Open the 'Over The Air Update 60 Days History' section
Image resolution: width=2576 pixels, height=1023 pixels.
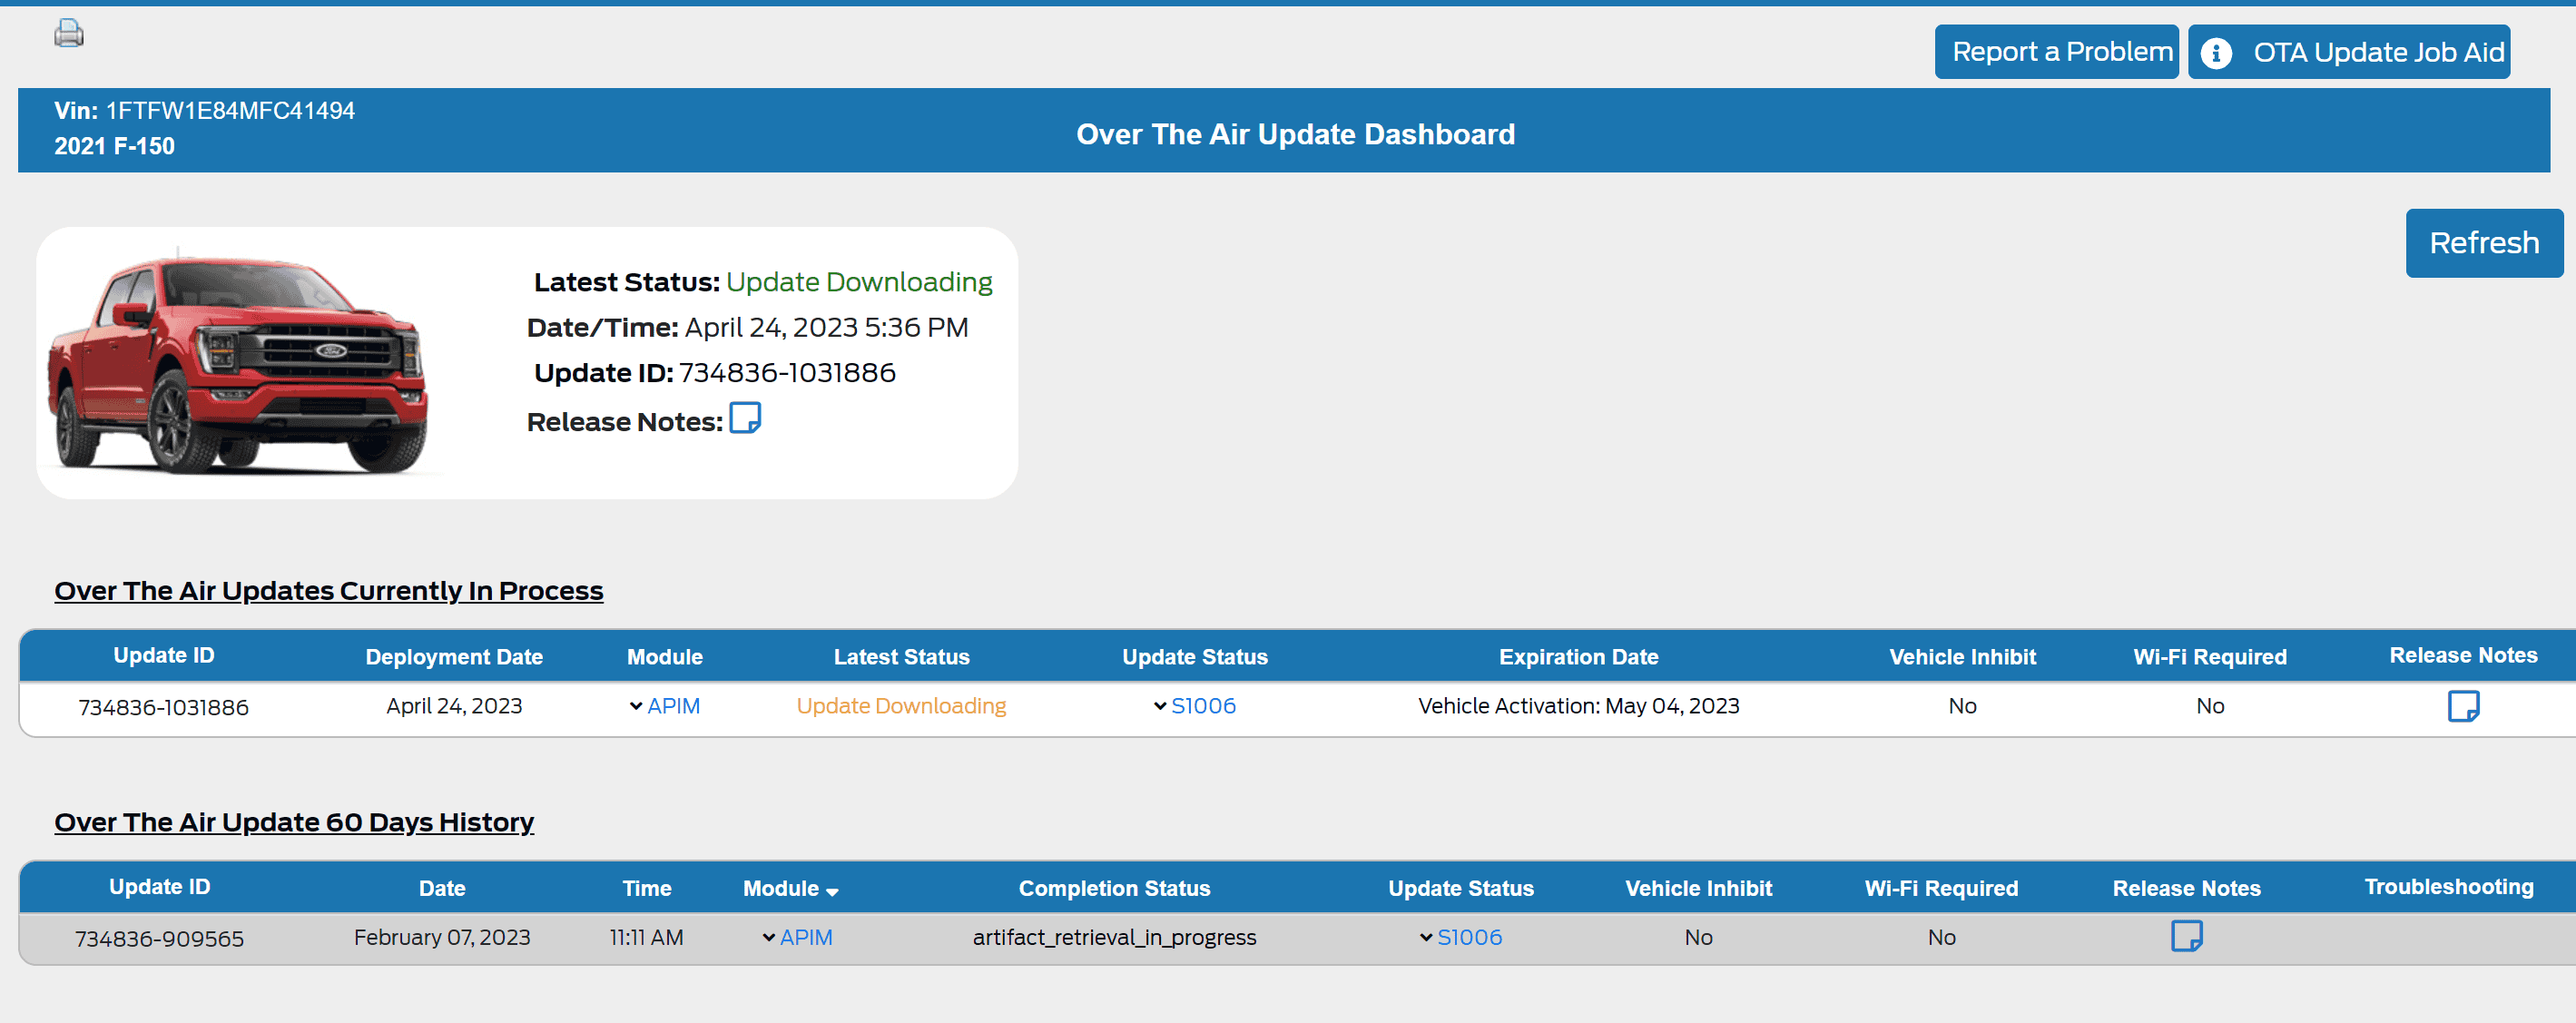tap(294, 822)
